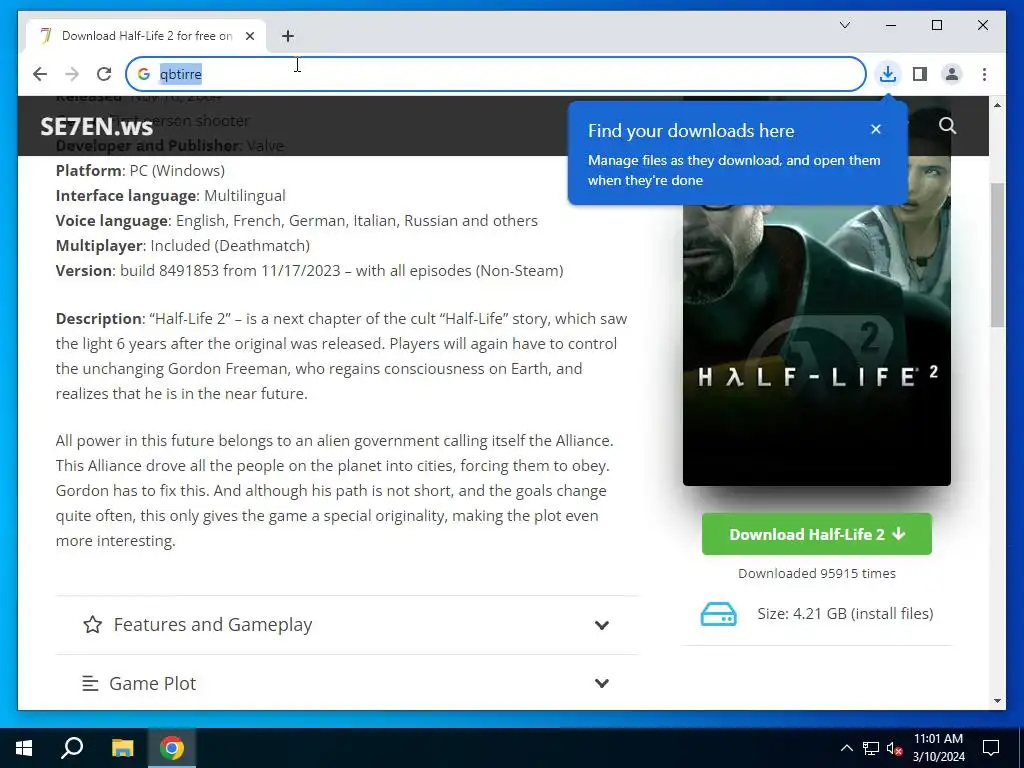The height and width of the screenshot is (768, 1024).
Task: Click the 'Interface language: Multilingual' line
Action: [170, 196]
